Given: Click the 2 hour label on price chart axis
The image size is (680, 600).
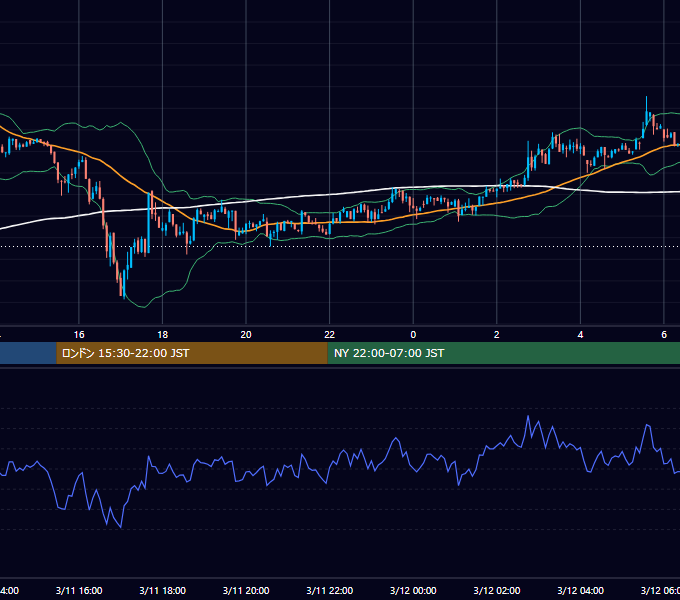Looking at the screenshot, I should 497,335.
